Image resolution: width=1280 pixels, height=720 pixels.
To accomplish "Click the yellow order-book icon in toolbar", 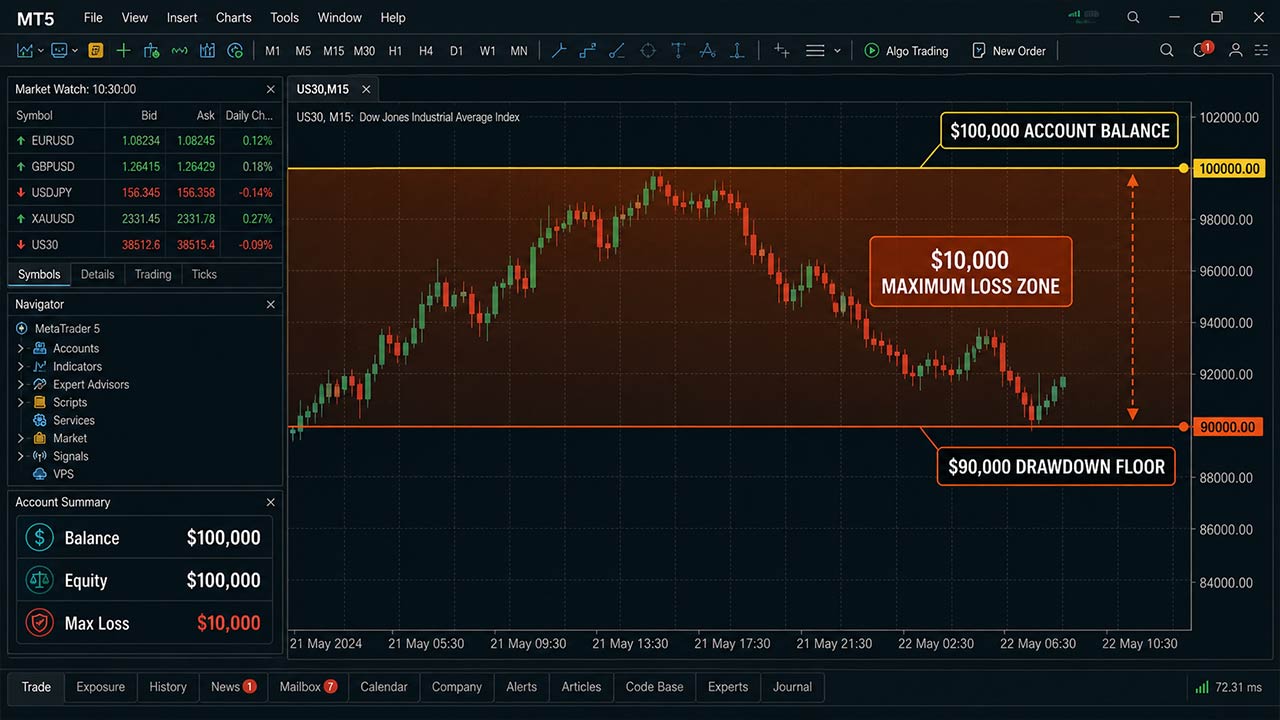I will (95, 50).
